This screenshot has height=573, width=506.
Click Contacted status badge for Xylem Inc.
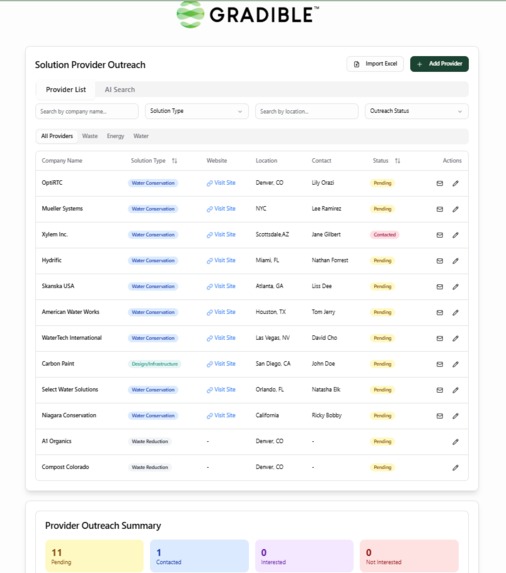point(384,235)
